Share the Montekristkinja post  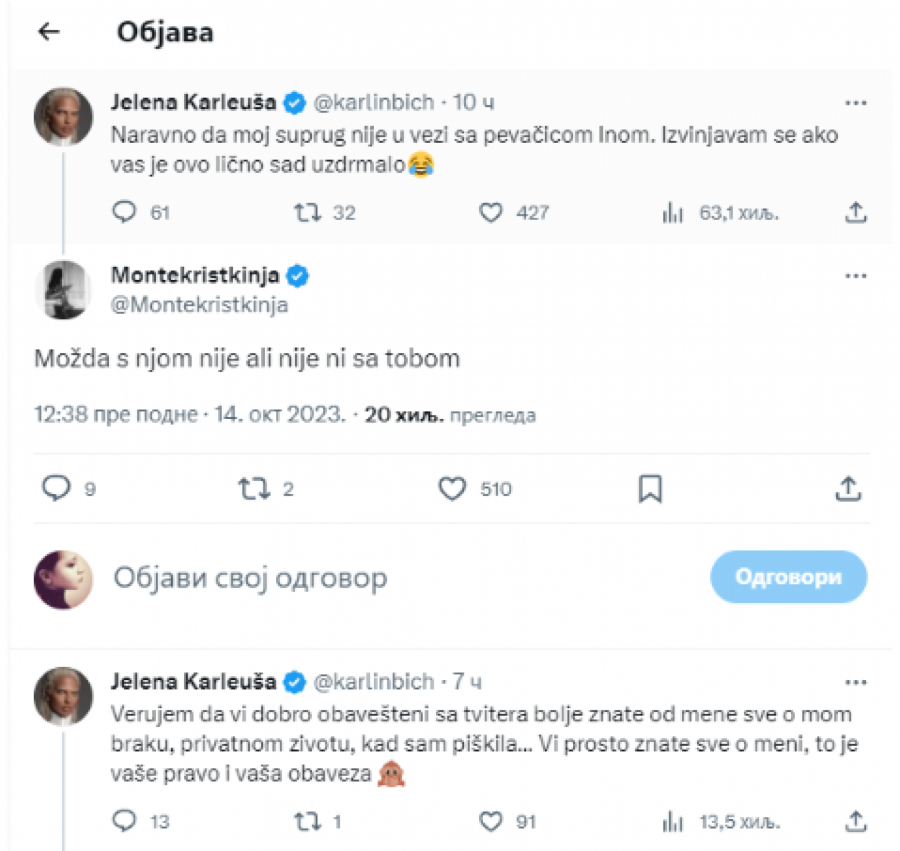click(848, 488)
